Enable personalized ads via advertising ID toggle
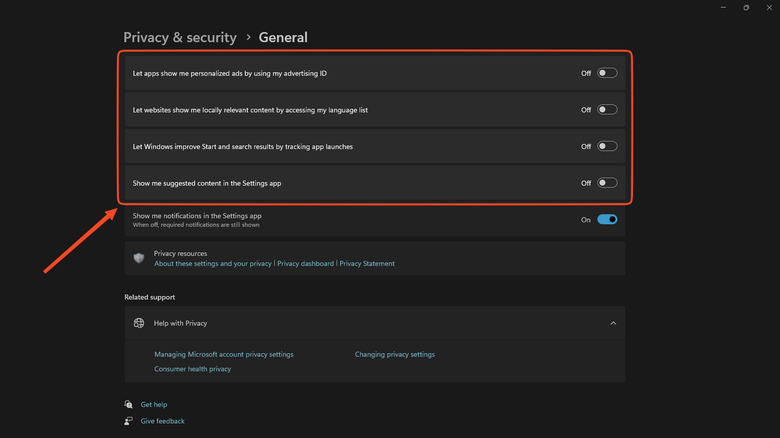 pos(607,73)
